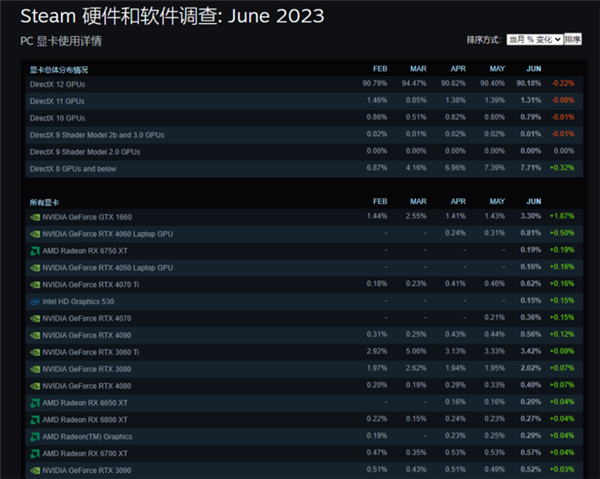This screenshot has height=479, width=600.
Task: Click the +0.03% change for RTX 3090
Action: pos(562,469)
